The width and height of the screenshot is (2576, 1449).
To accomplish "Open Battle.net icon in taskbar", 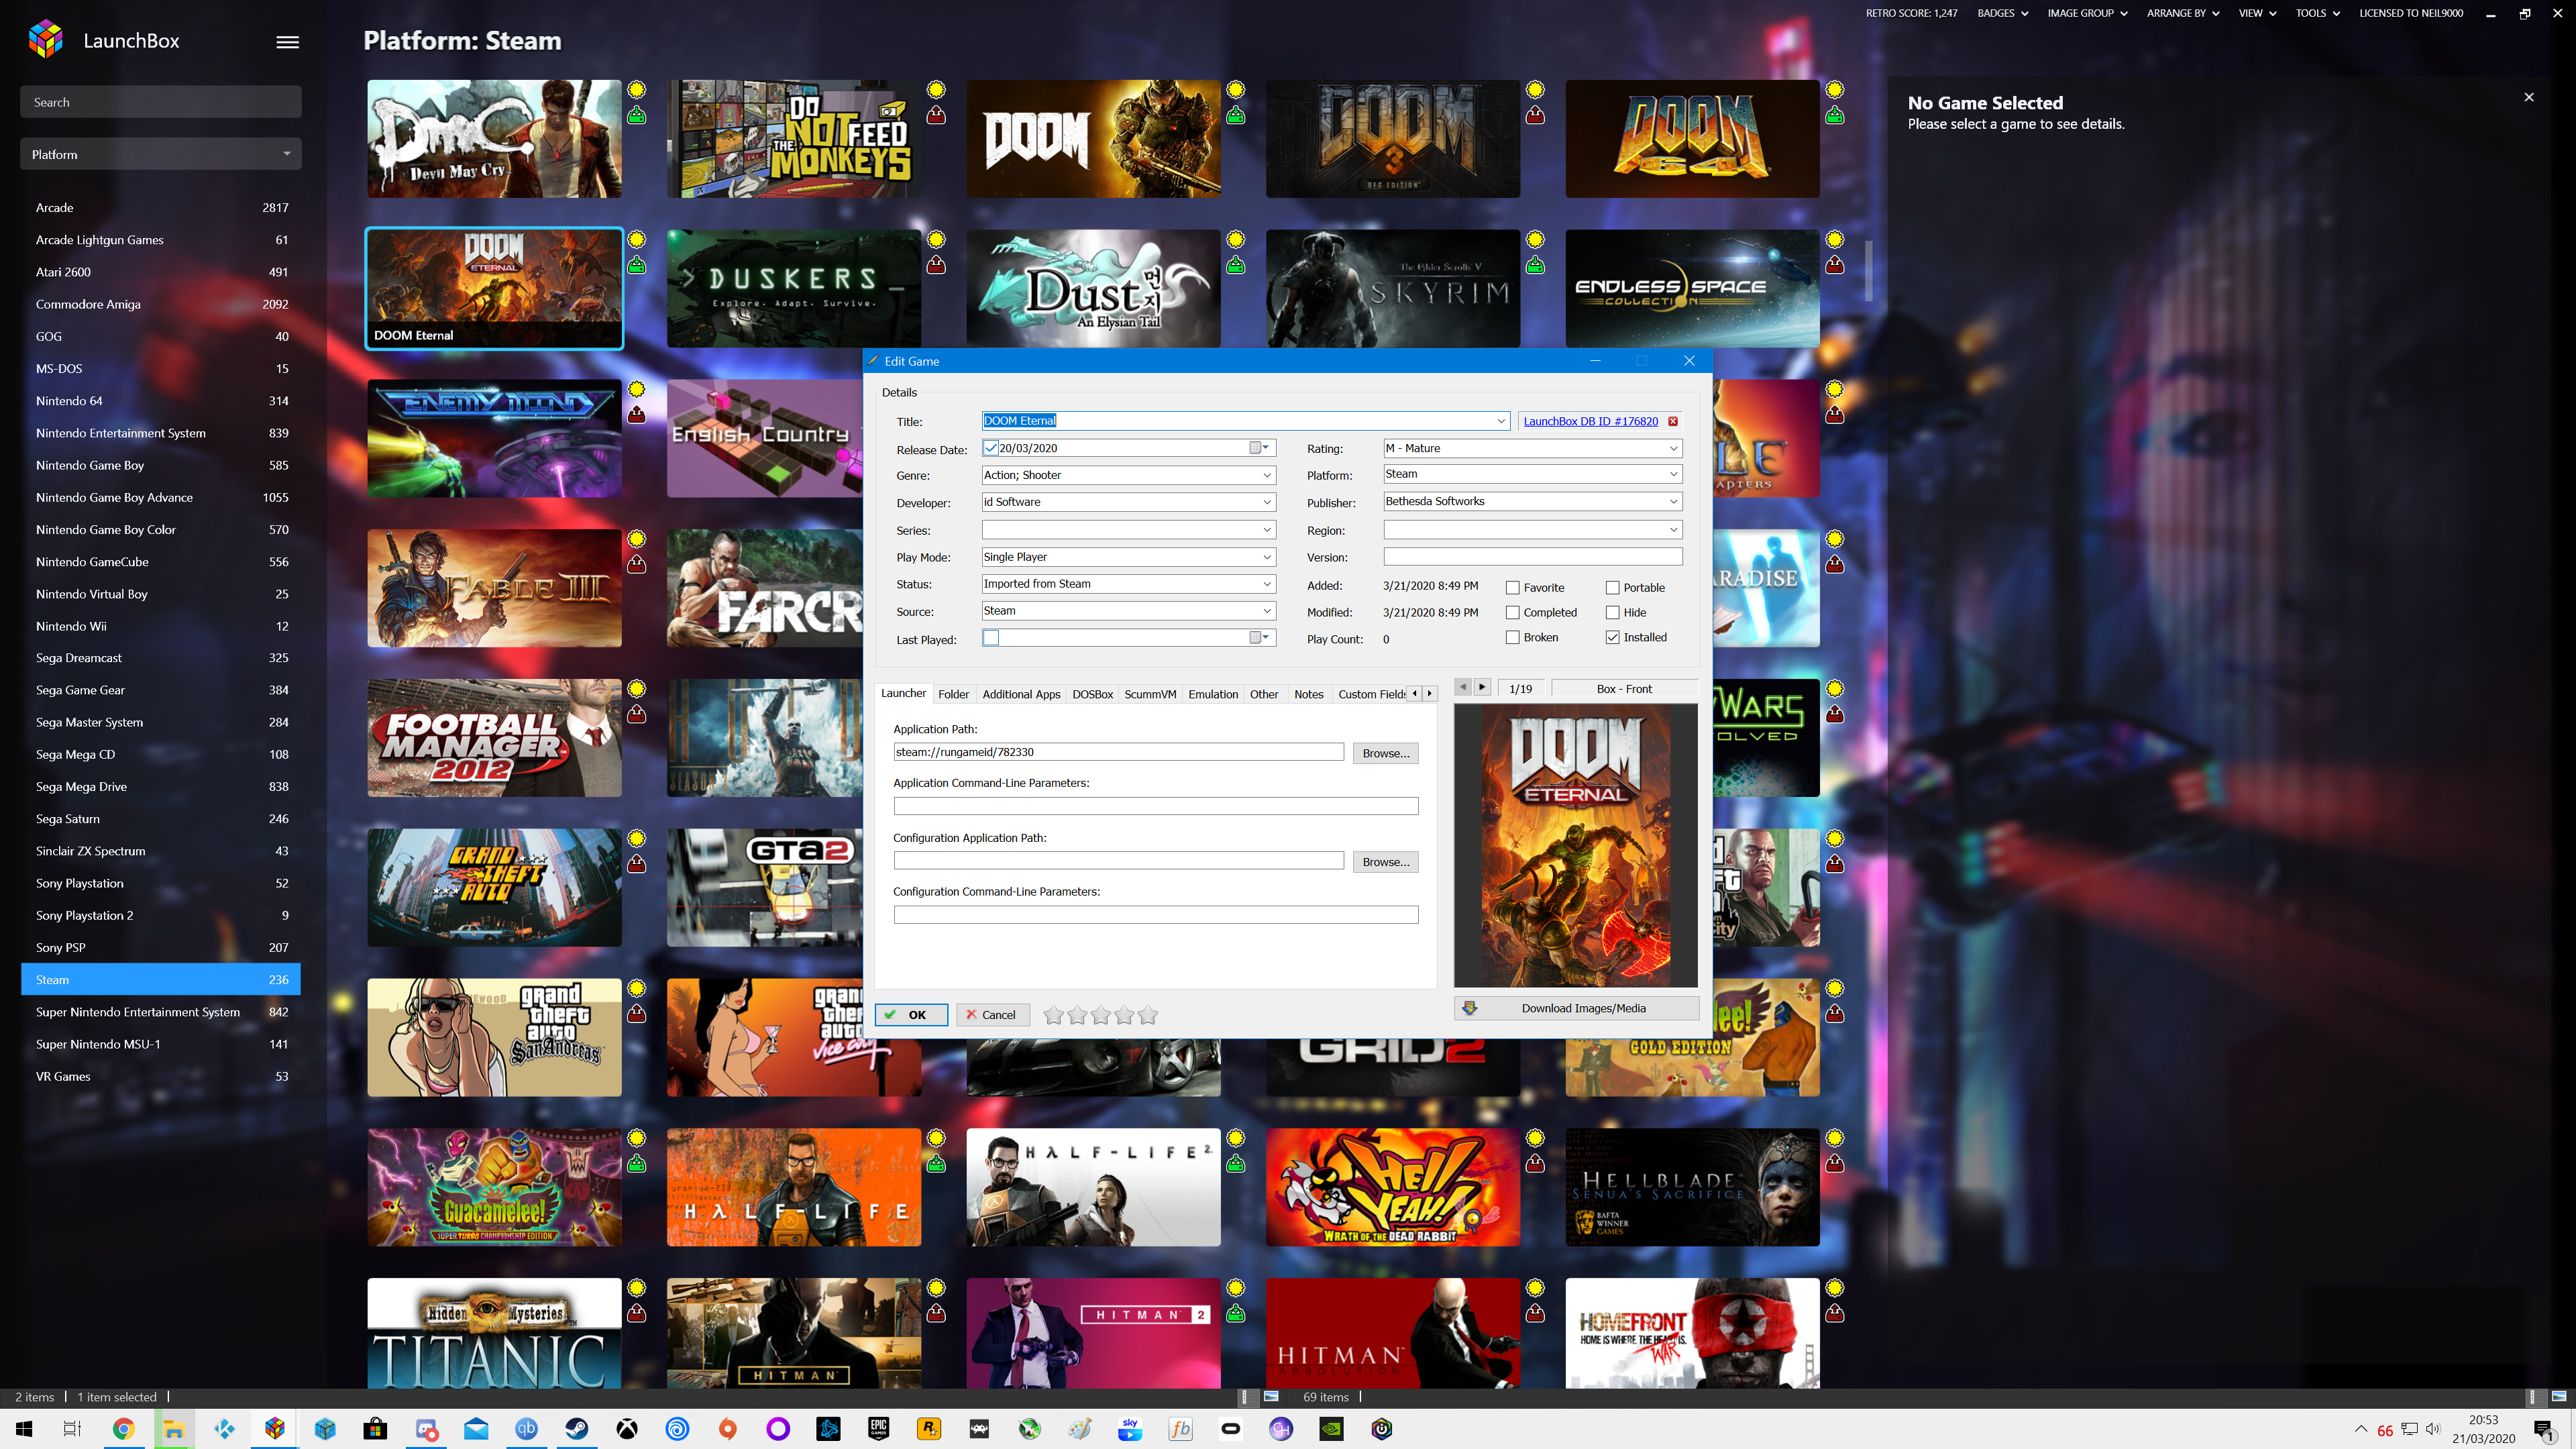I will [x=828, y=1429].
